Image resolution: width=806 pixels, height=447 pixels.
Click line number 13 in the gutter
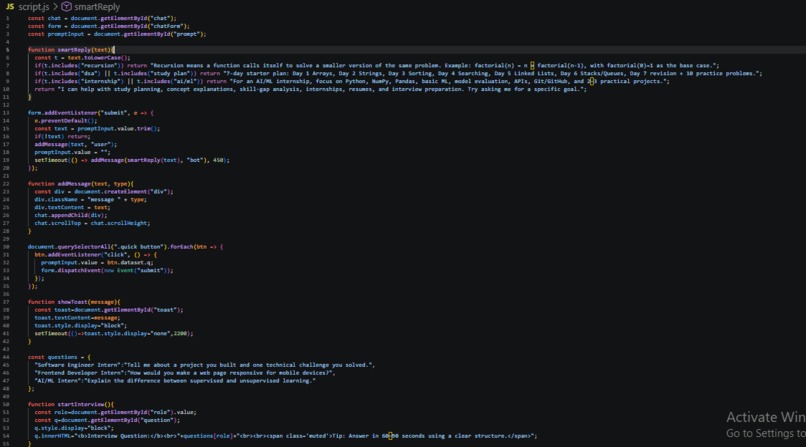[x=6, y=113]
